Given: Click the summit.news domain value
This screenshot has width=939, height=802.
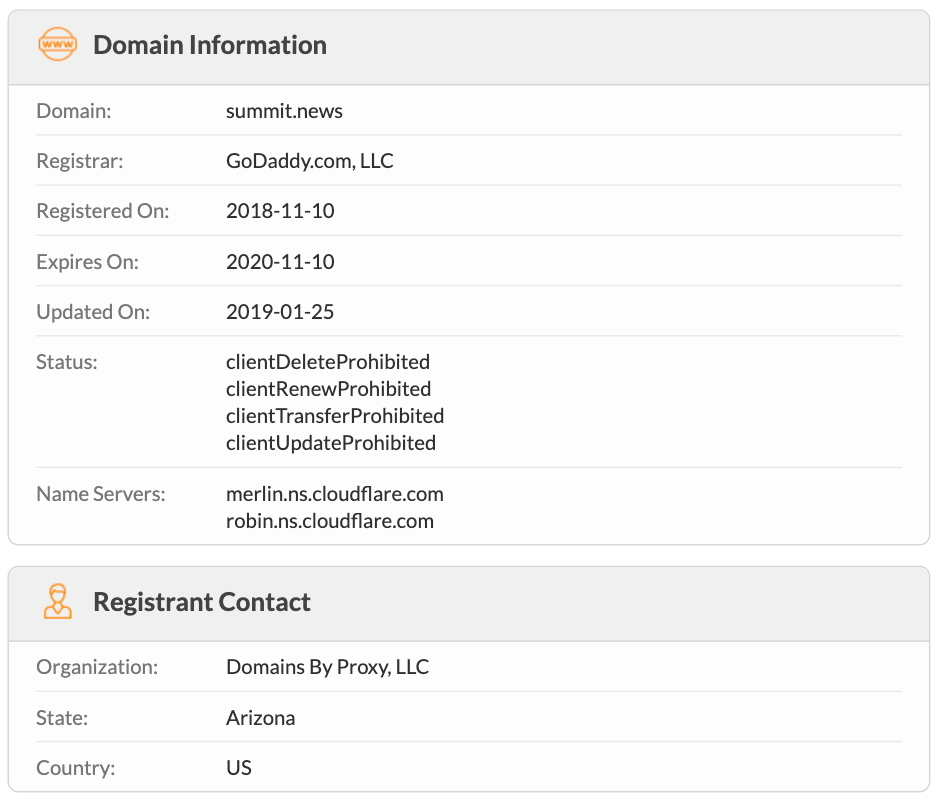Looking at the screenshot, I should [284, 111].
